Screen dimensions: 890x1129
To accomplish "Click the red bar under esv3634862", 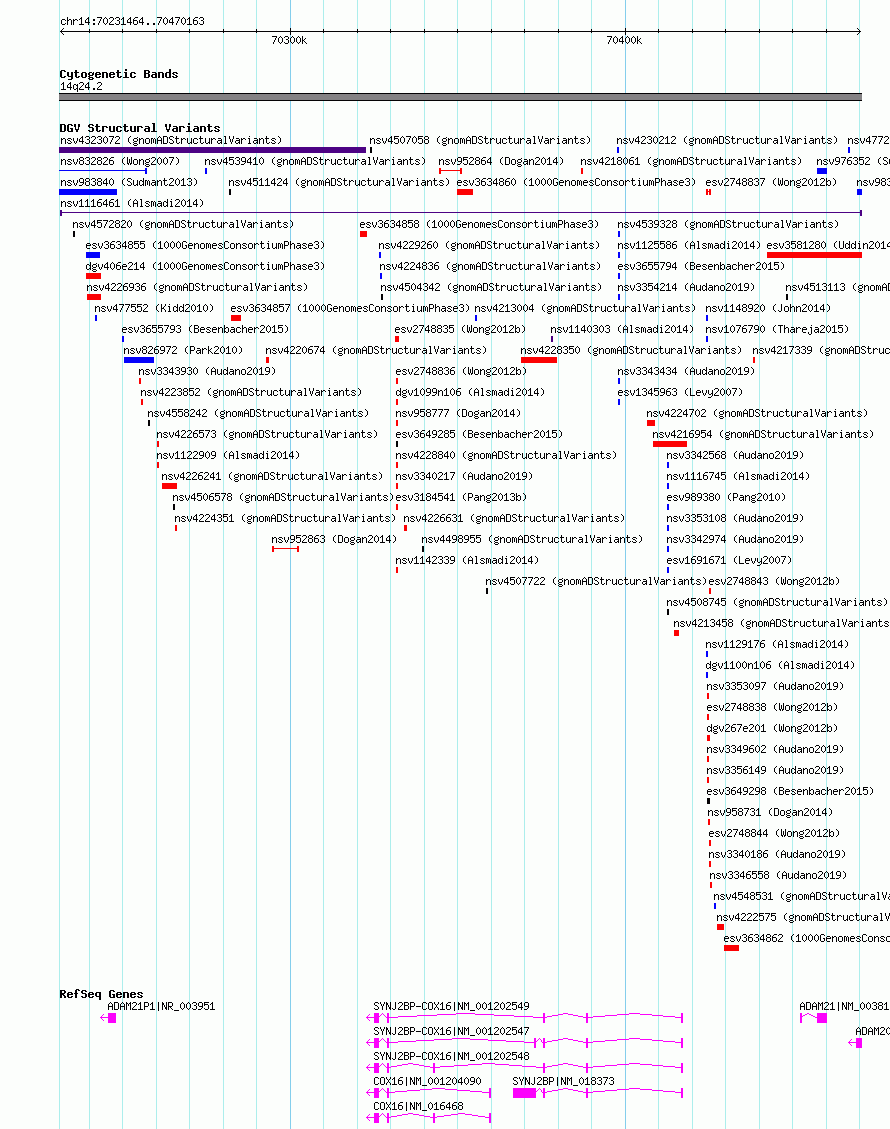I will coord(732,948).
